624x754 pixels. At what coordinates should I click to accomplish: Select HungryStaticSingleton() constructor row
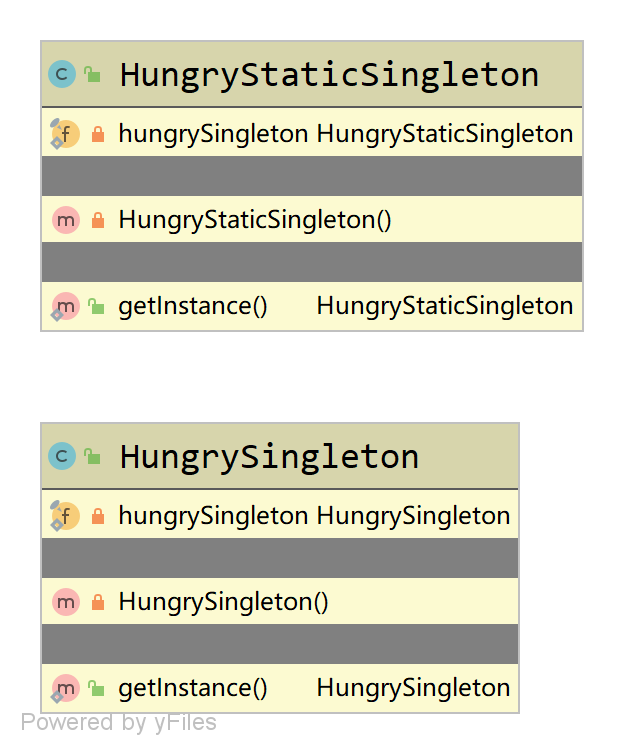(x=312, y=219)
